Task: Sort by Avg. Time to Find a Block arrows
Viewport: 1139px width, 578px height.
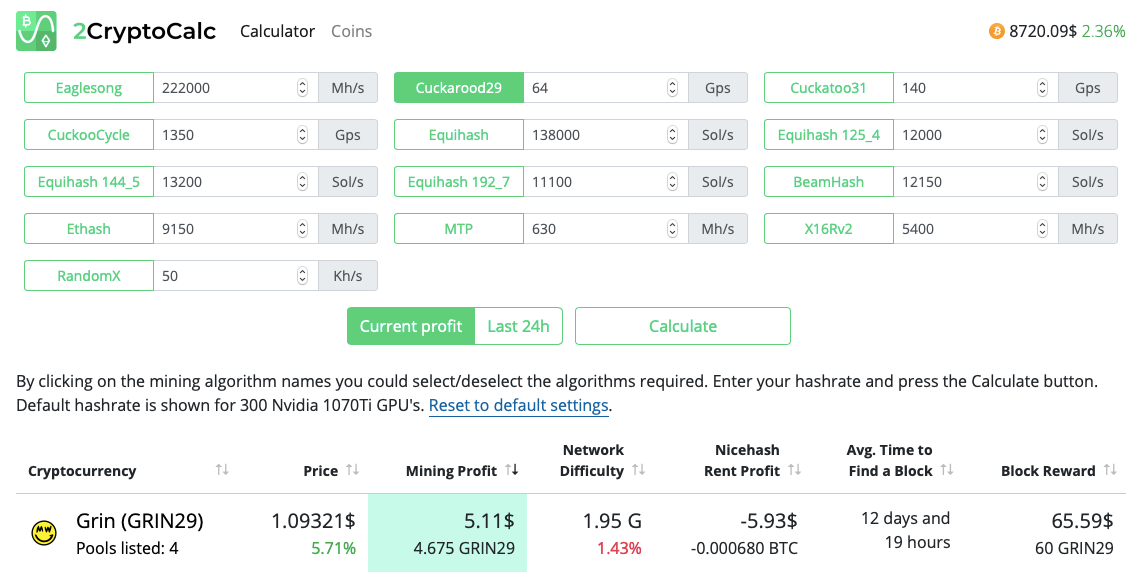Action: click(x=947, y=470)
